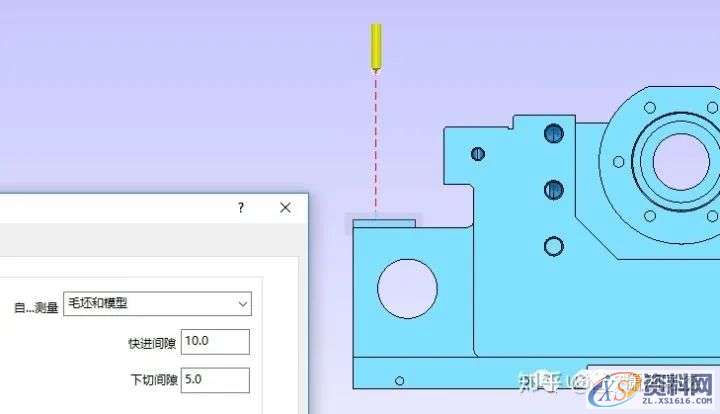This screenshot has height=414, width=720.
Task: Open the 毛坯和模型 dropdown list
Action: [156, 303]
